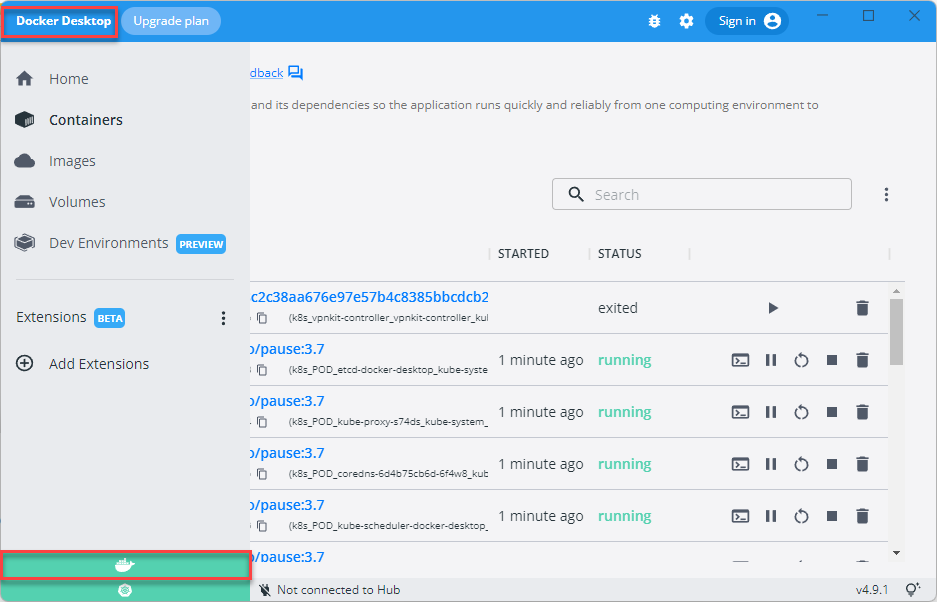This screenshot has width=937, height=602.
Task: Pause the kube-proxy pod container
Action: [771, 412]
